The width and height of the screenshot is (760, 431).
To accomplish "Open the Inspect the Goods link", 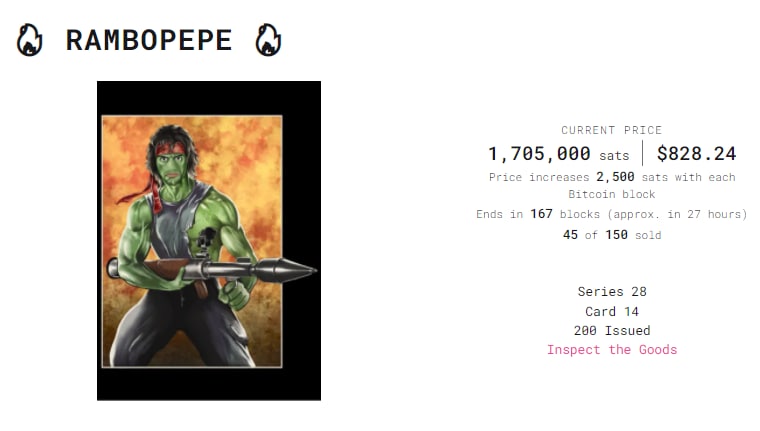I will tap(611, 350).
